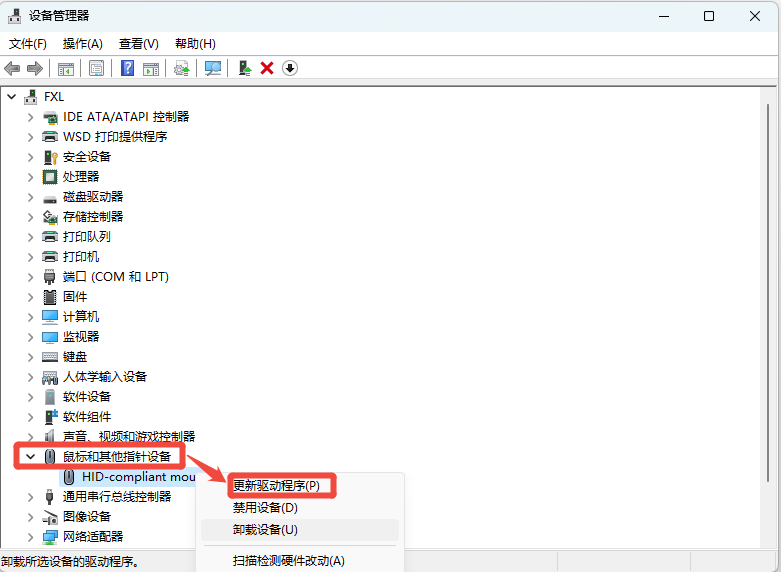Viewport: 781px width, 572px height.
Task: Click the WSD print provider printer icon
Action: (50, 137)
